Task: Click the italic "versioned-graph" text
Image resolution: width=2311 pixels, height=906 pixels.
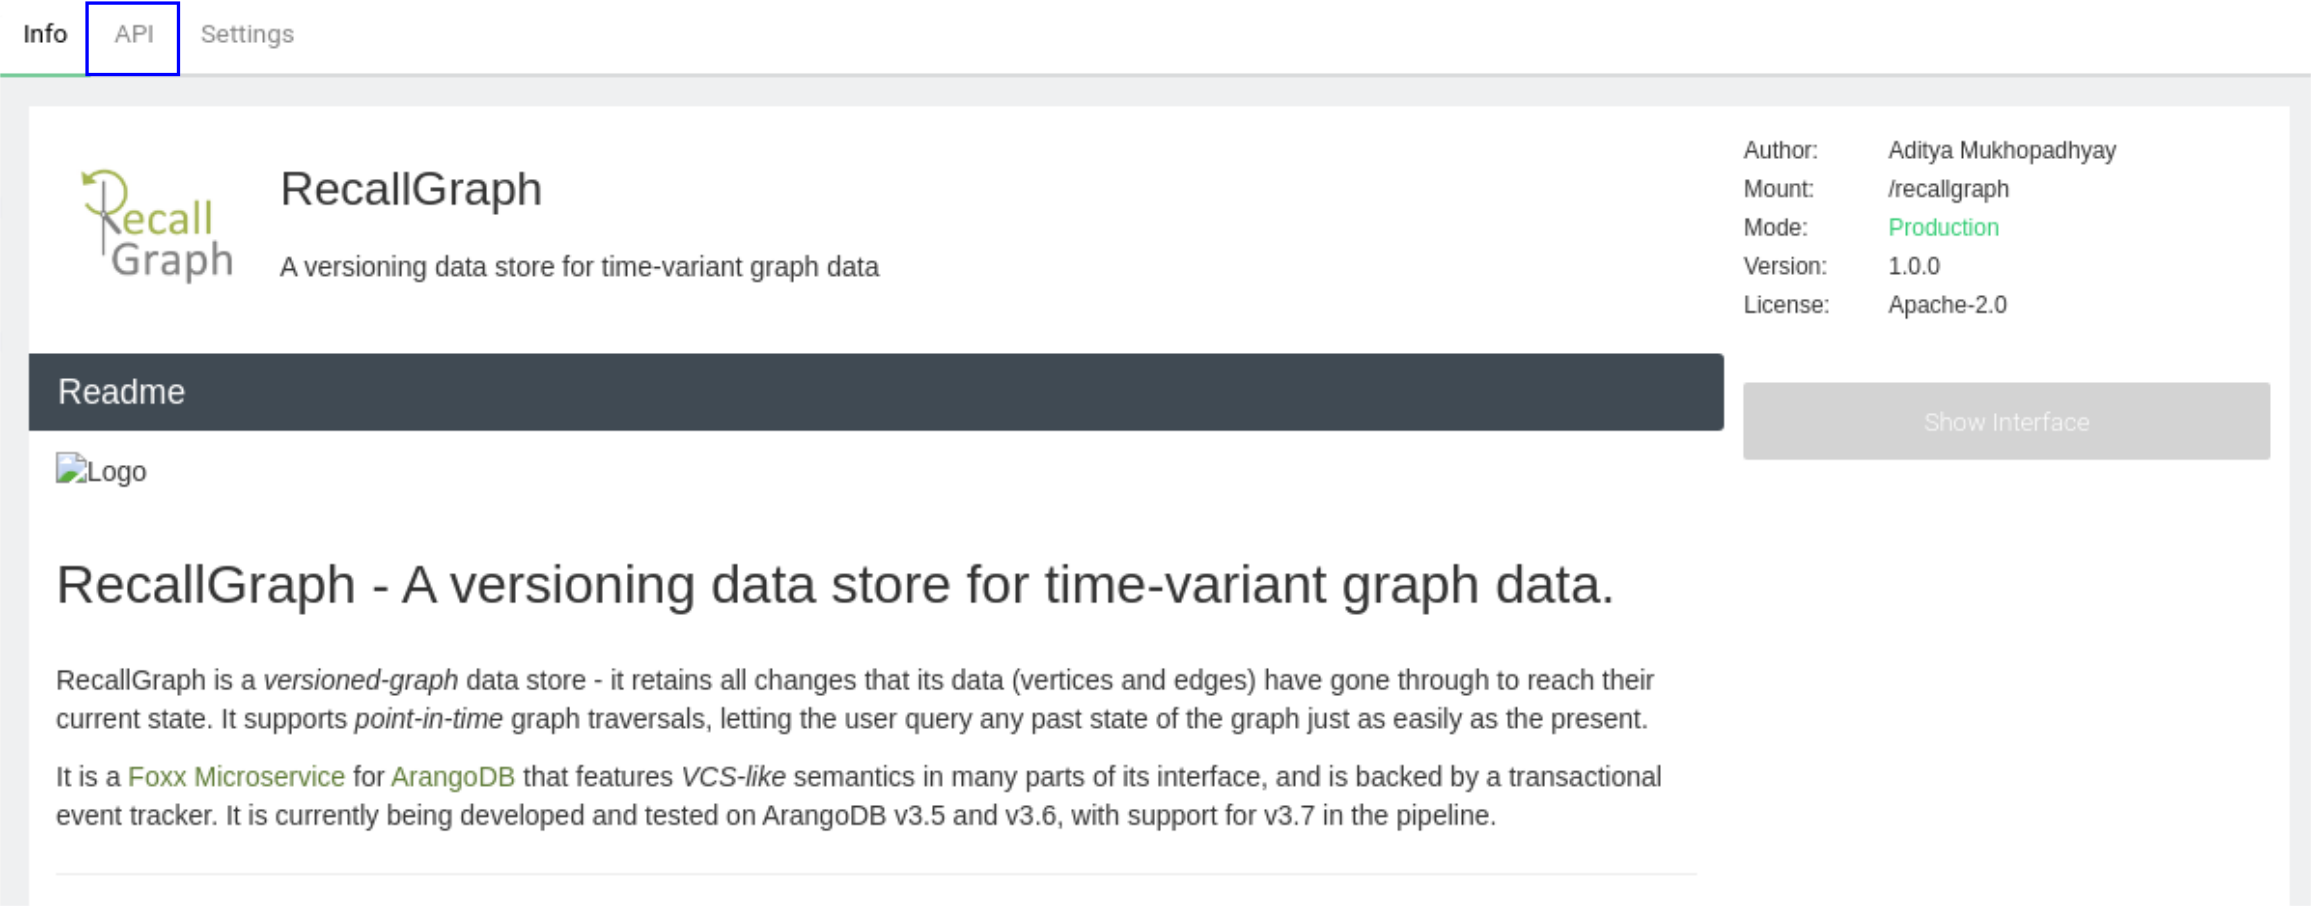Action: (x=361, y=681)
